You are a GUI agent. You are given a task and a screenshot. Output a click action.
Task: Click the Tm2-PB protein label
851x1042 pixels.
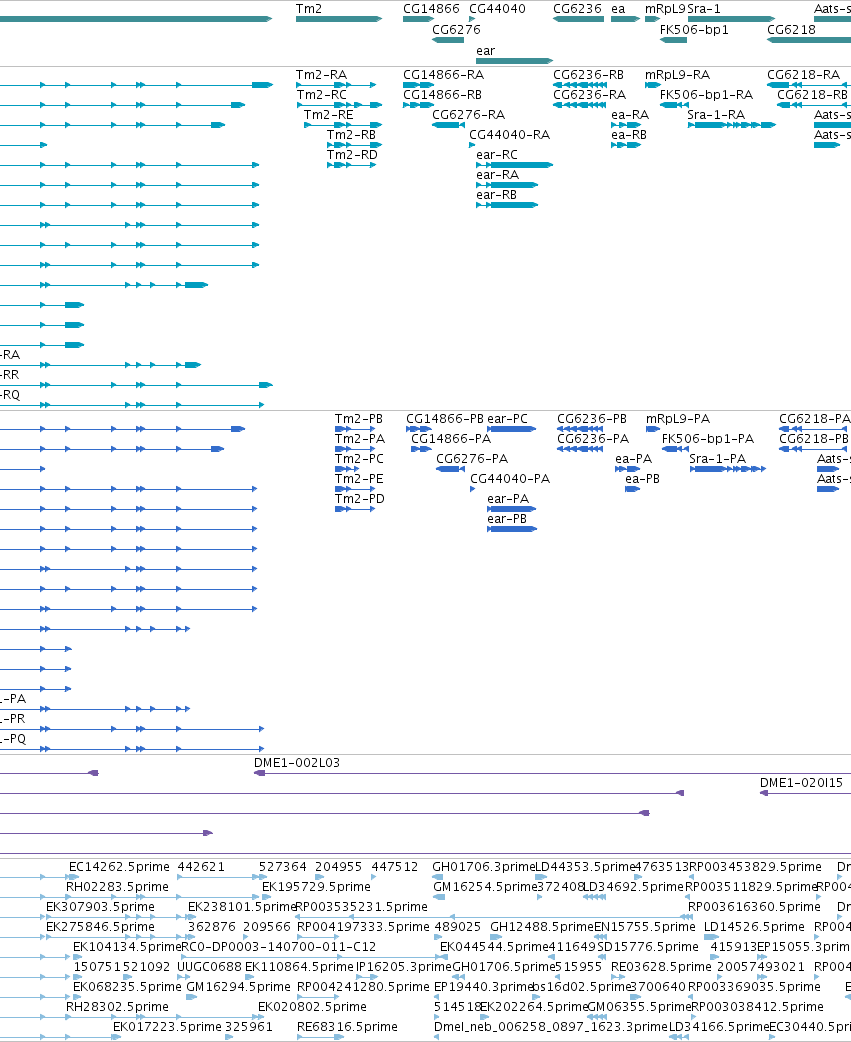359,419
